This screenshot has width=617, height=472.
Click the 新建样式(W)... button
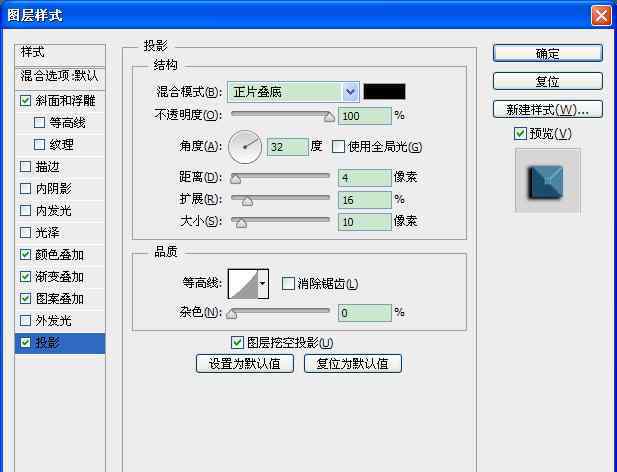pos(548,109)
